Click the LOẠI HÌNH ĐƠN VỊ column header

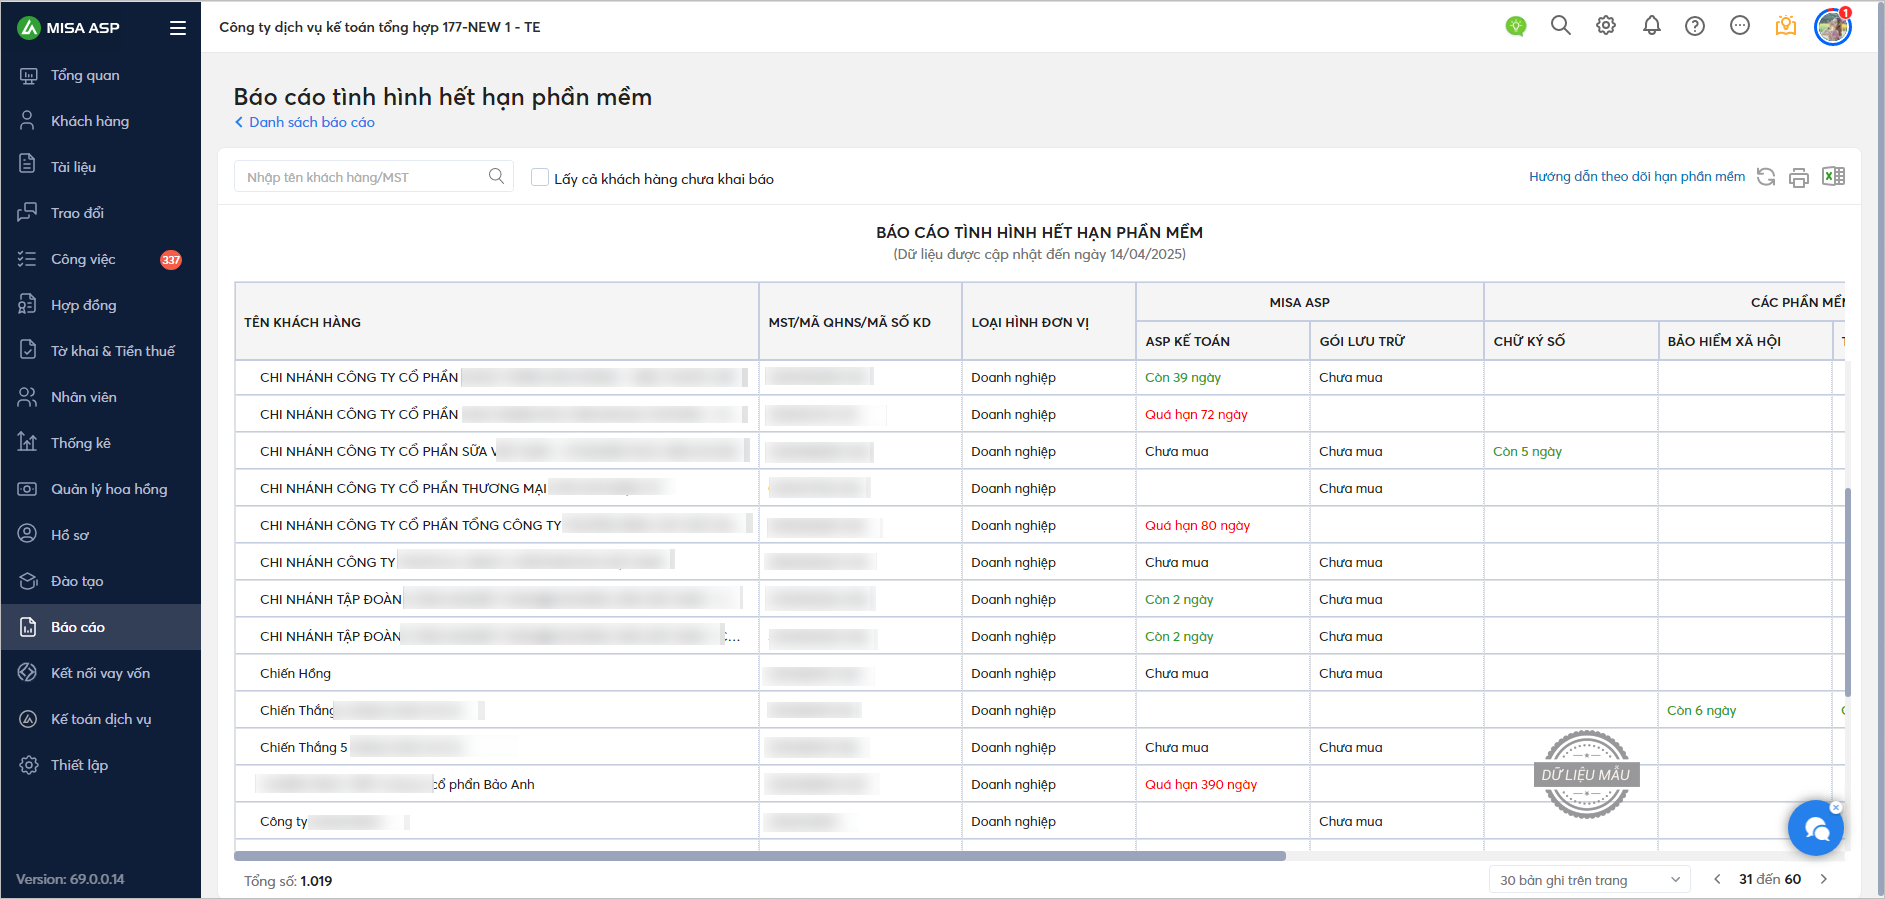1049,322
